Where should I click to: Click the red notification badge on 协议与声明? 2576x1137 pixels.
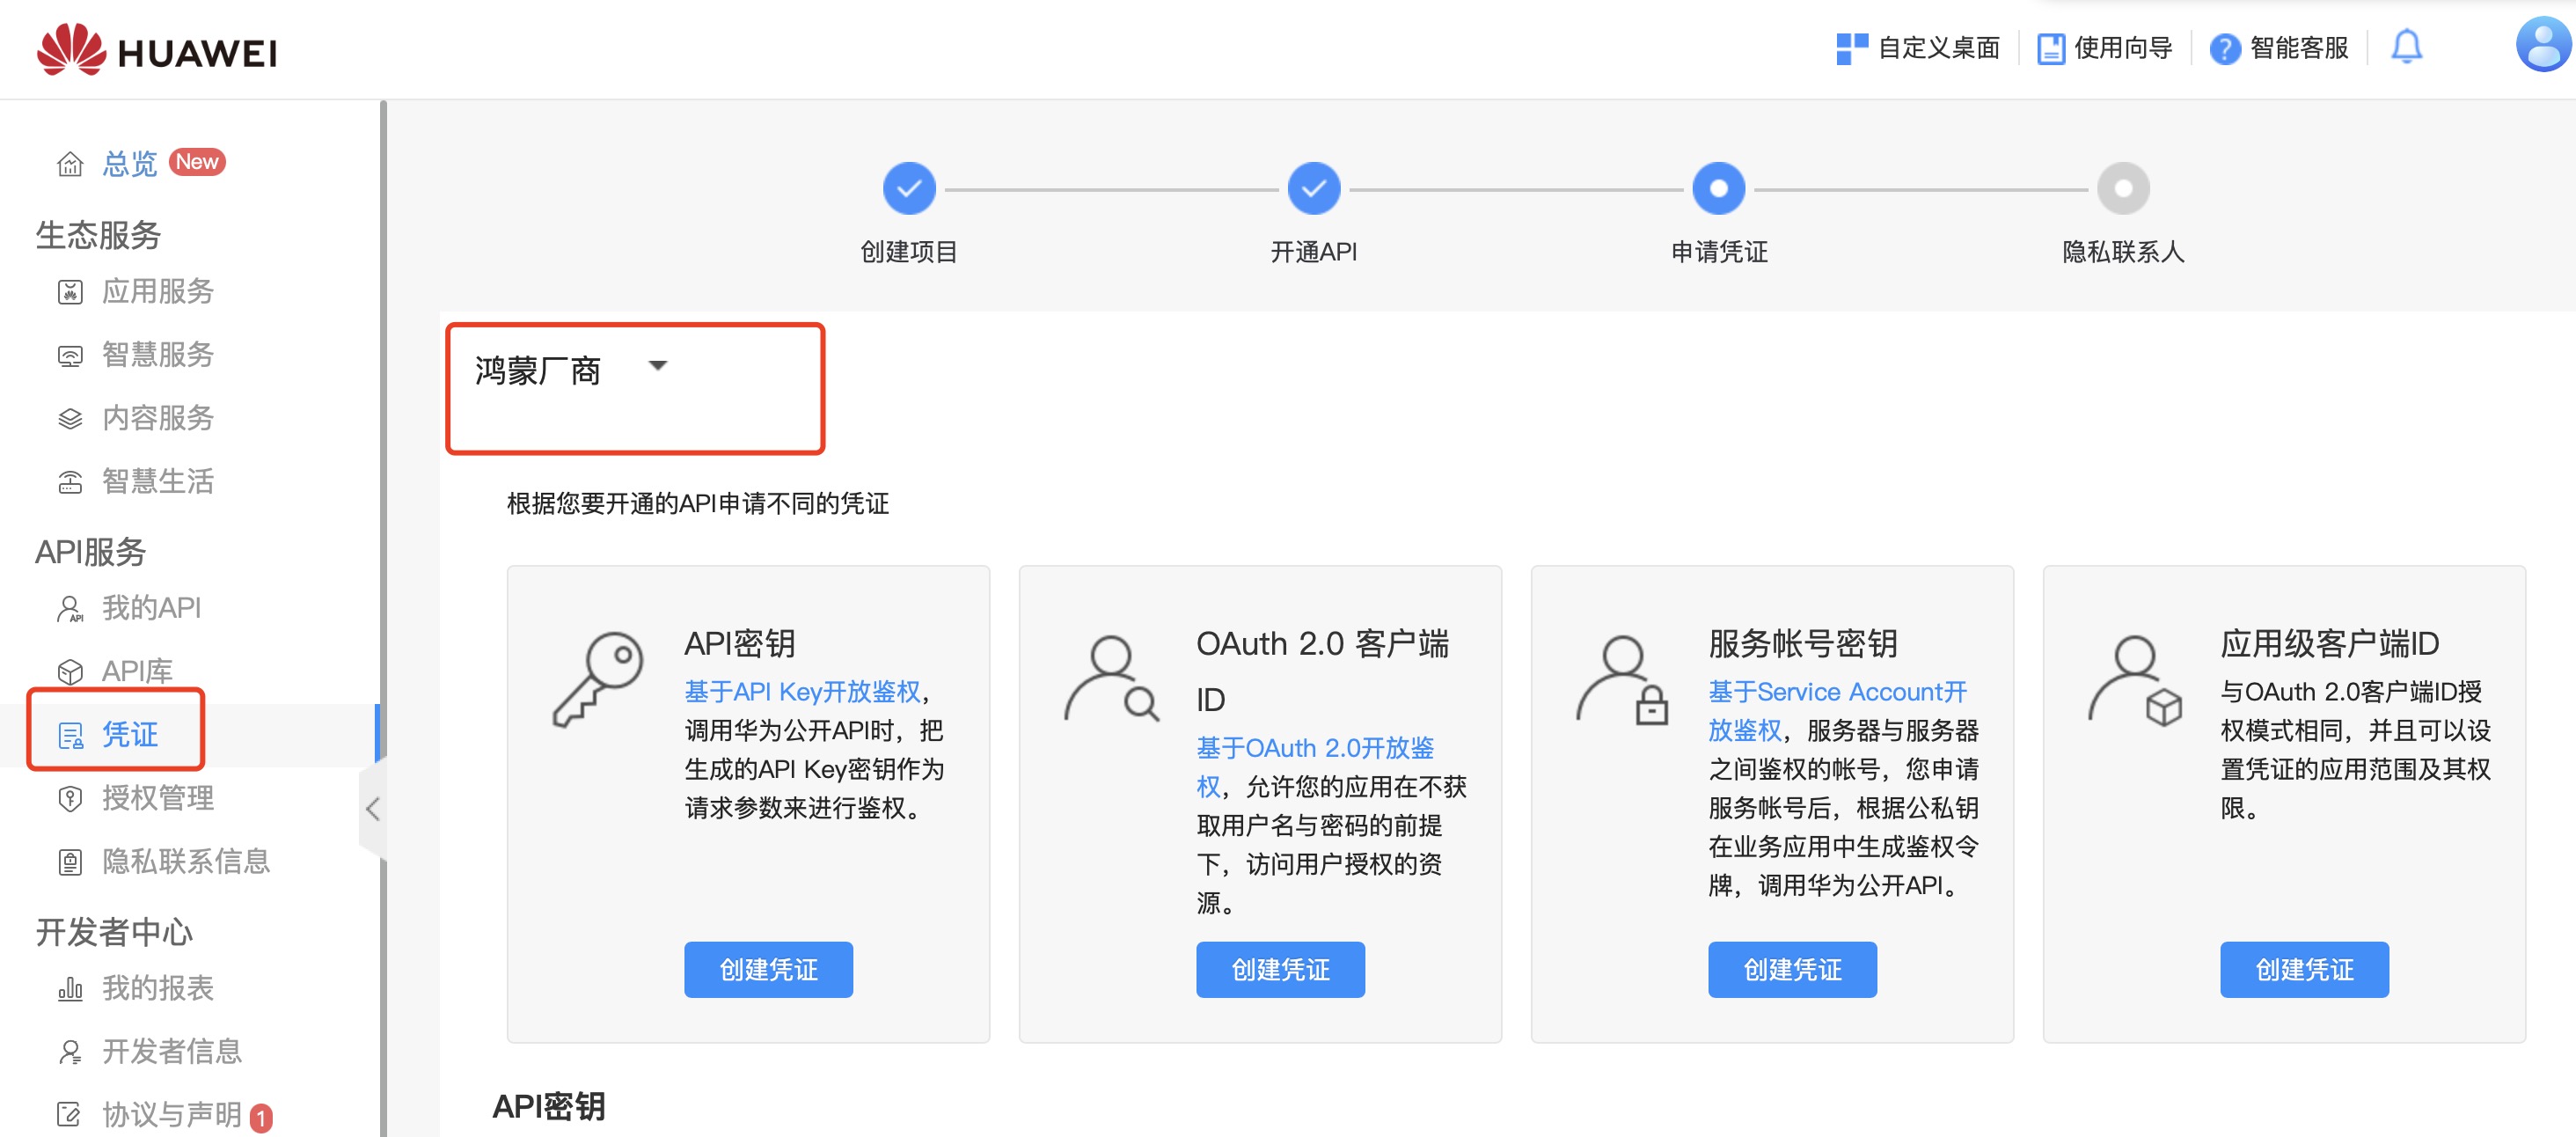point(261,1118)
